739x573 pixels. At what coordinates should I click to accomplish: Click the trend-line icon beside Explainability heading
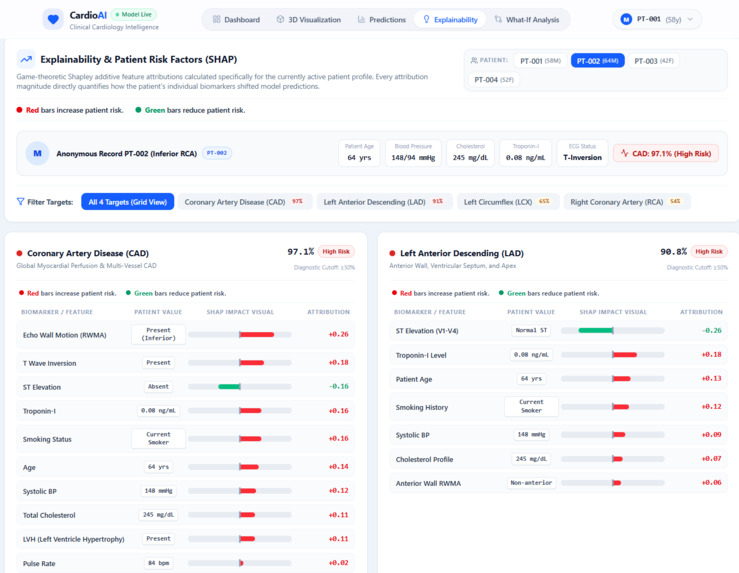[26, 59]
